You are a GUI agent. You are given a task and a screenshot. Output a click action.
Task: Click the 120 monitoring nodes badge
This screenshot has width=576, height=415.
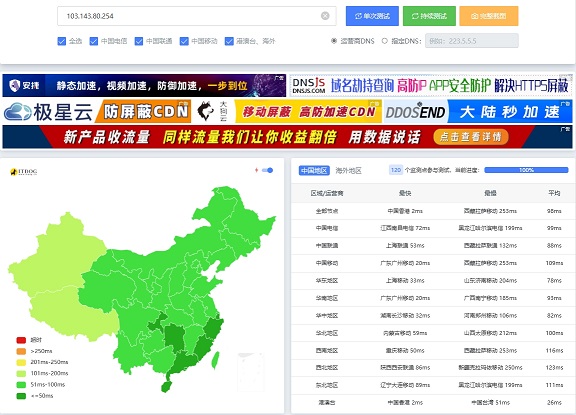coord(396,170)
